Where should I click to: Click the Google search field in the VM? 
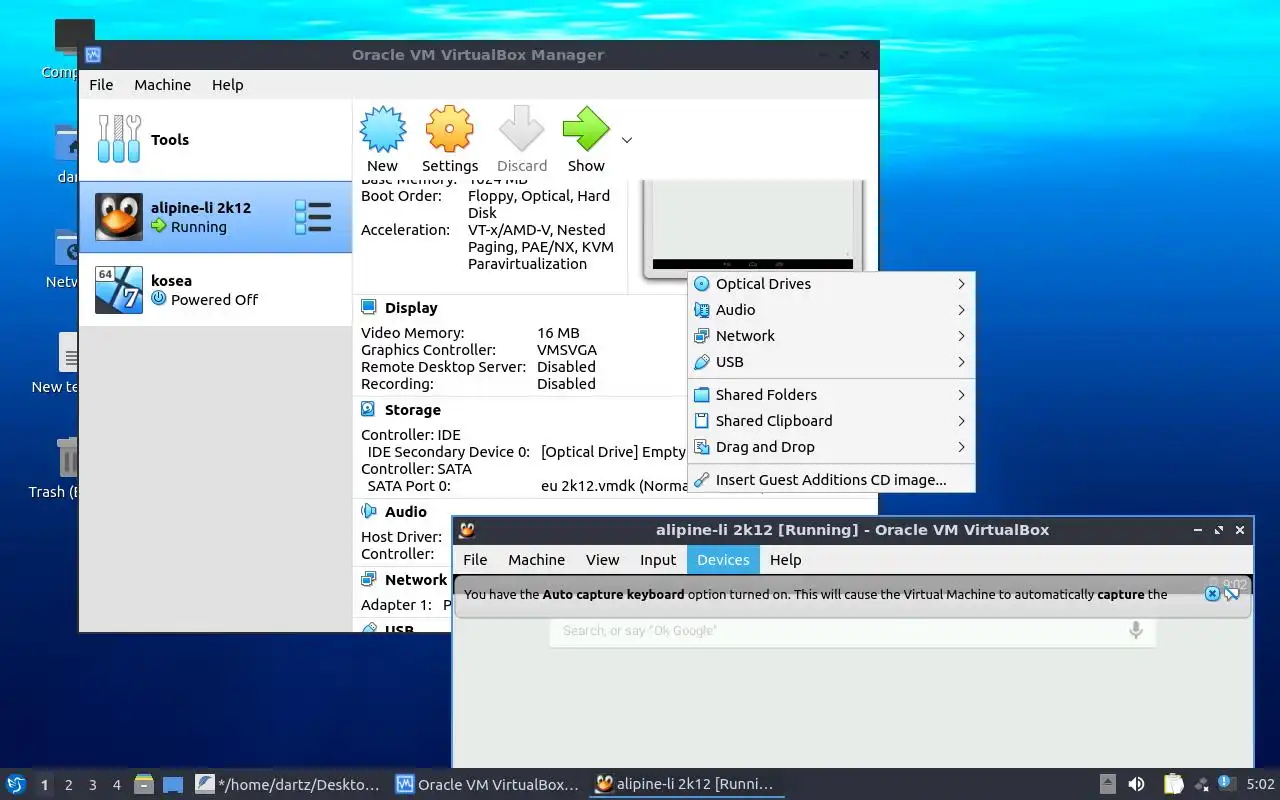pyautogui.click(x=853, y=631)
